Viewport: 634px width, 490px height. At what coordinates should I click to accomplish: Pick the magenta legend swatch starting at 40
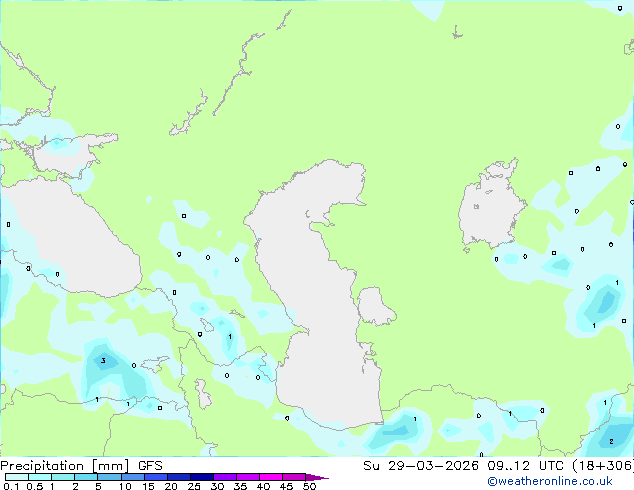[x=271, y=477]
